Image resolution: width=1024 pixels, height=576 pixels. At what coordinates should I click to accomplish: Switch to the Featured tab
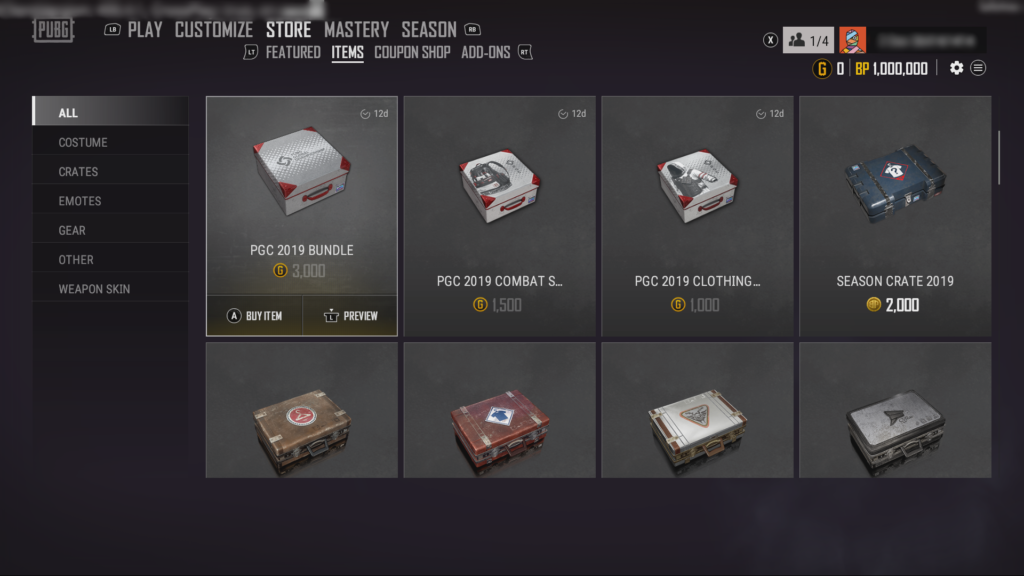coord(293,52)
